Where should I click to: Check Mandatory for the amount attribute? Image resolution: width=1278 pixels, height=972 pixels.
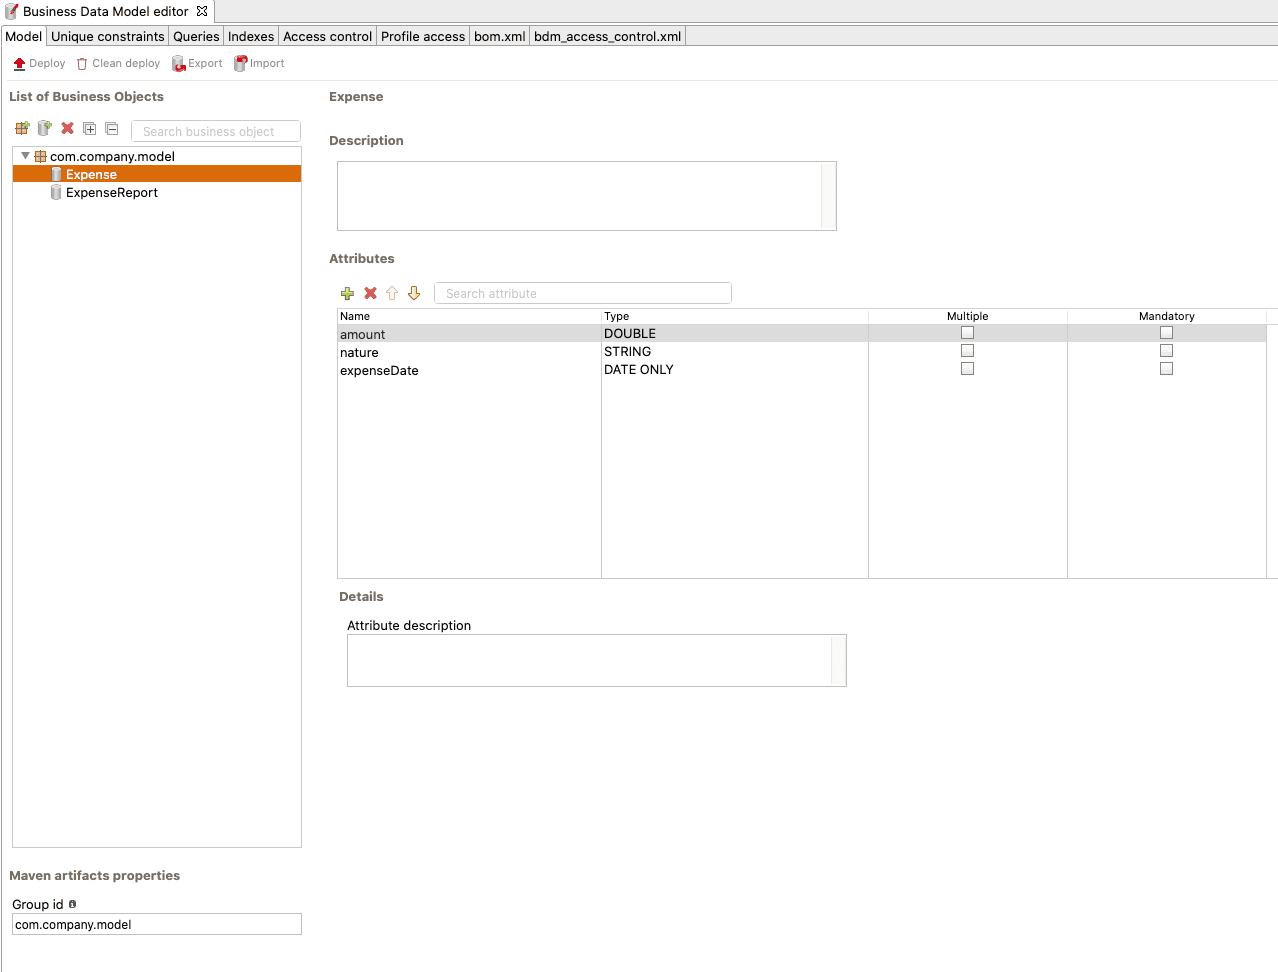(1166, 332)
